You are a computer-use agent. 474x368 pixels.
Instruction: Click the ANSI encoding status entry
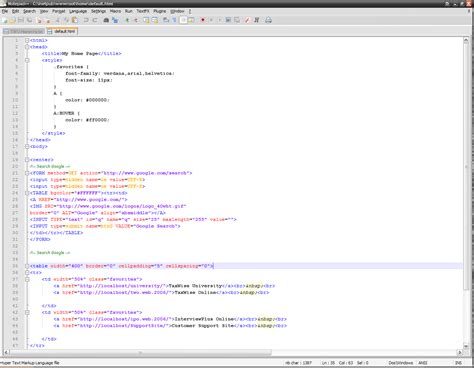tap(423, 363)
